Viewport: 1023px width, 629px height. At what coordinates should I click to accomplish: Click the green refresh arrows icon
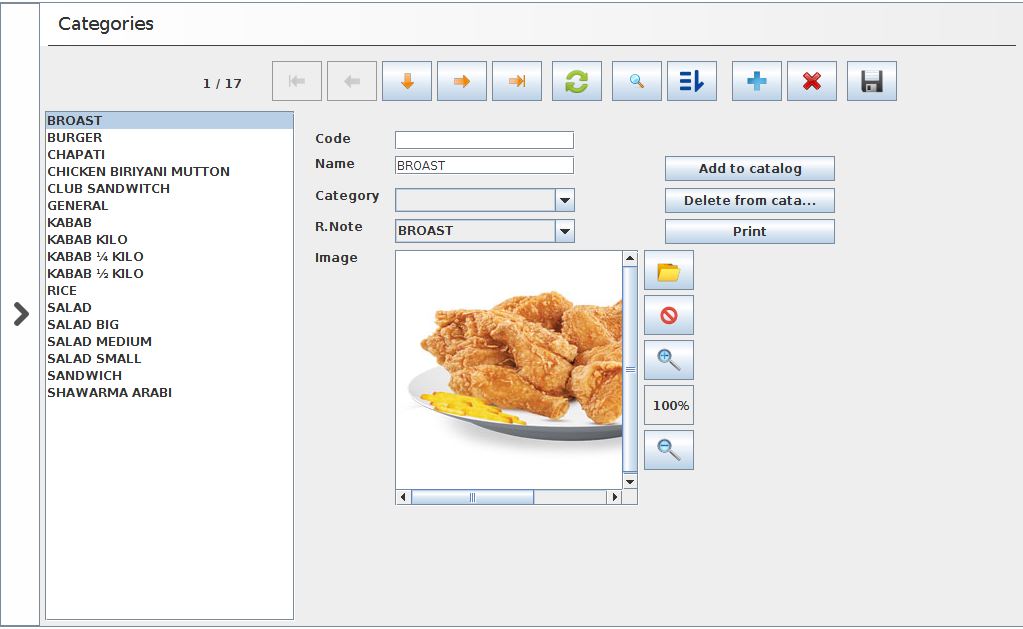[577, 82]
